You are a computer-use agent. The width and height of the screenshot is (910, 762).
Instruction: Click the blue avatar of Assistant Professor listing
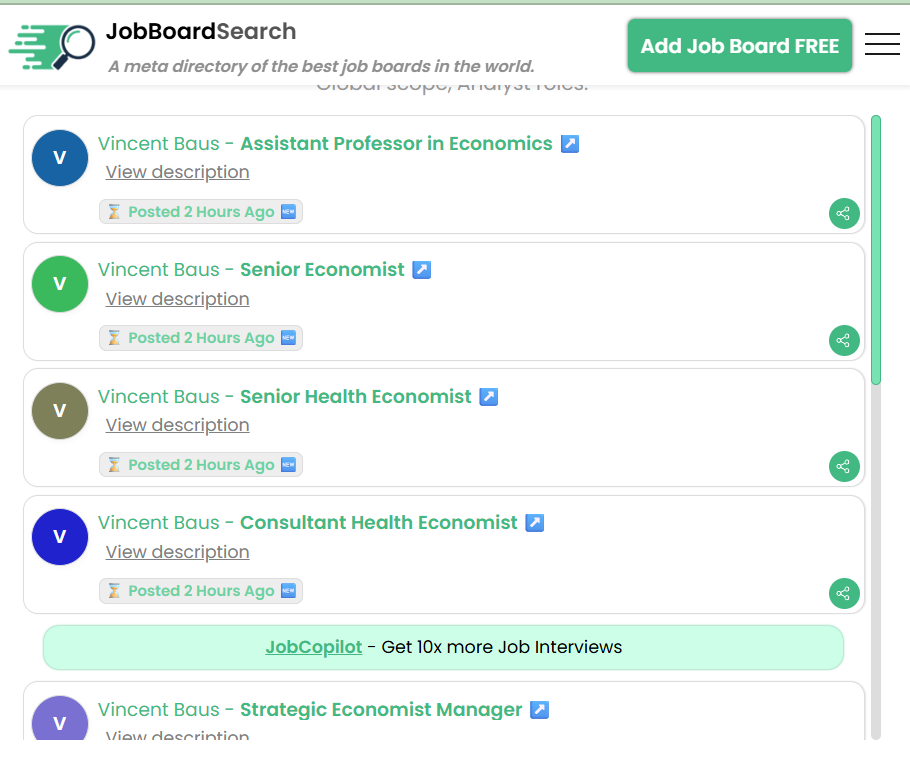(x=60, y=158)
